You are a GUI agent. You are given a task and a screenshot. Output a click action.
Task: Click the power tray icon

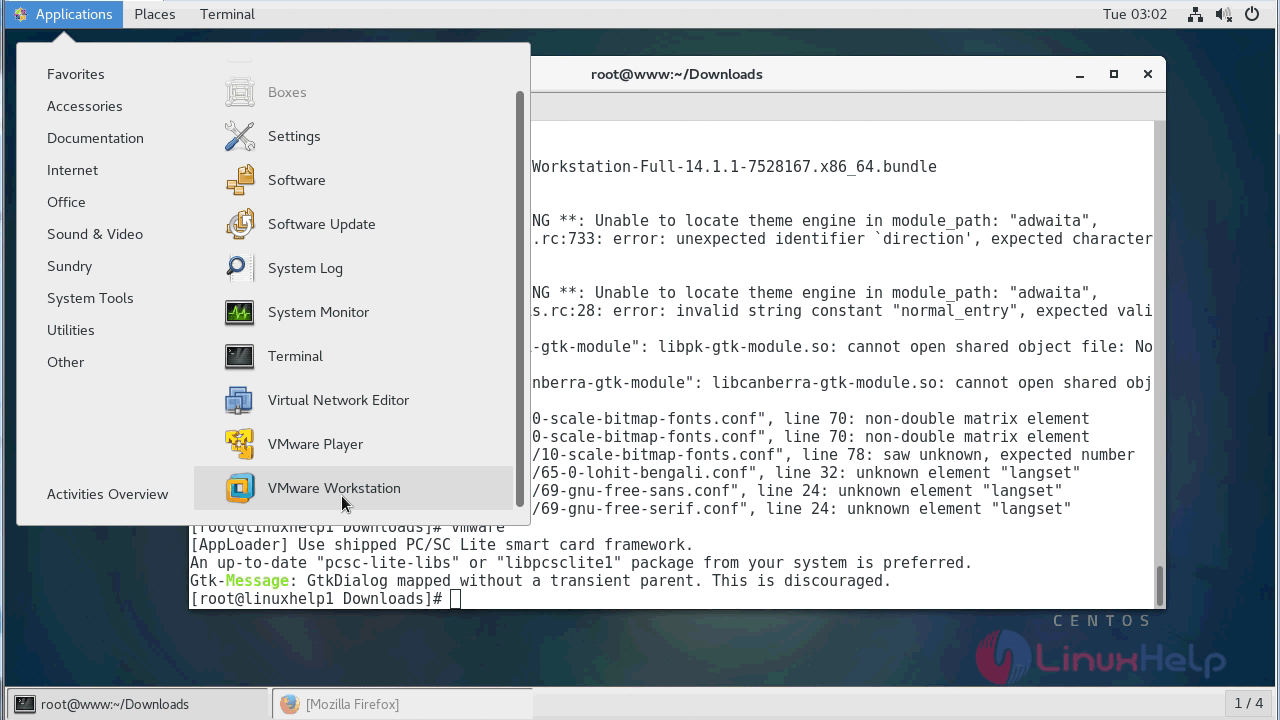[x=1253, y=14]
